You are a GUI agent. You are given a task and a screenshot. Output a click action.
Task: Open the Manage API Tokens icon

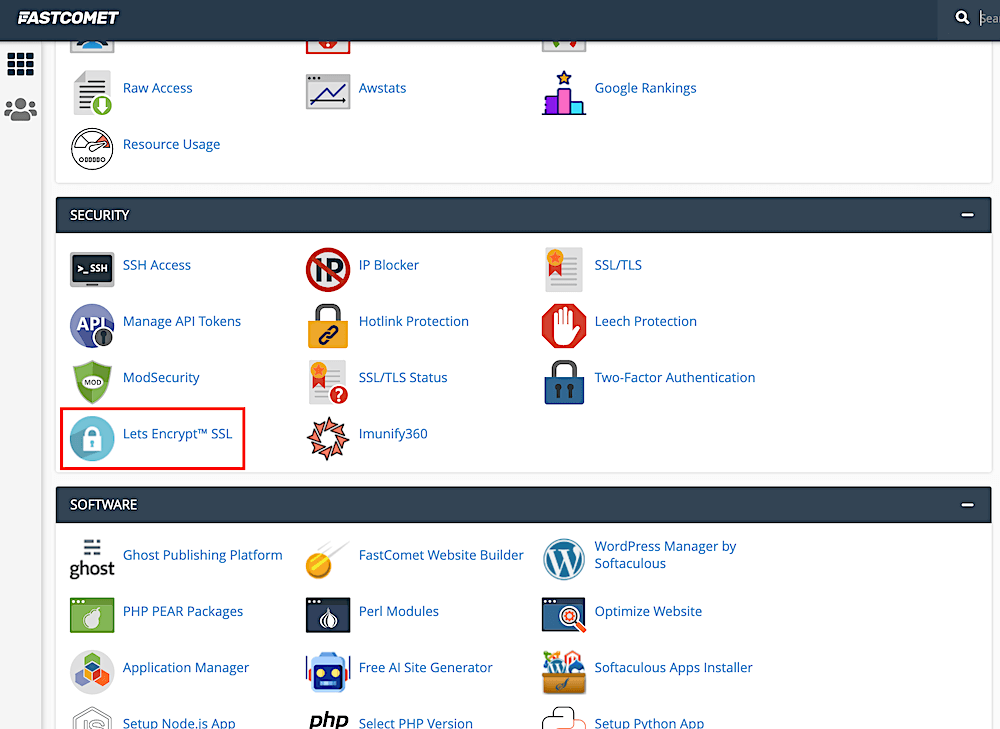(92, 325)
